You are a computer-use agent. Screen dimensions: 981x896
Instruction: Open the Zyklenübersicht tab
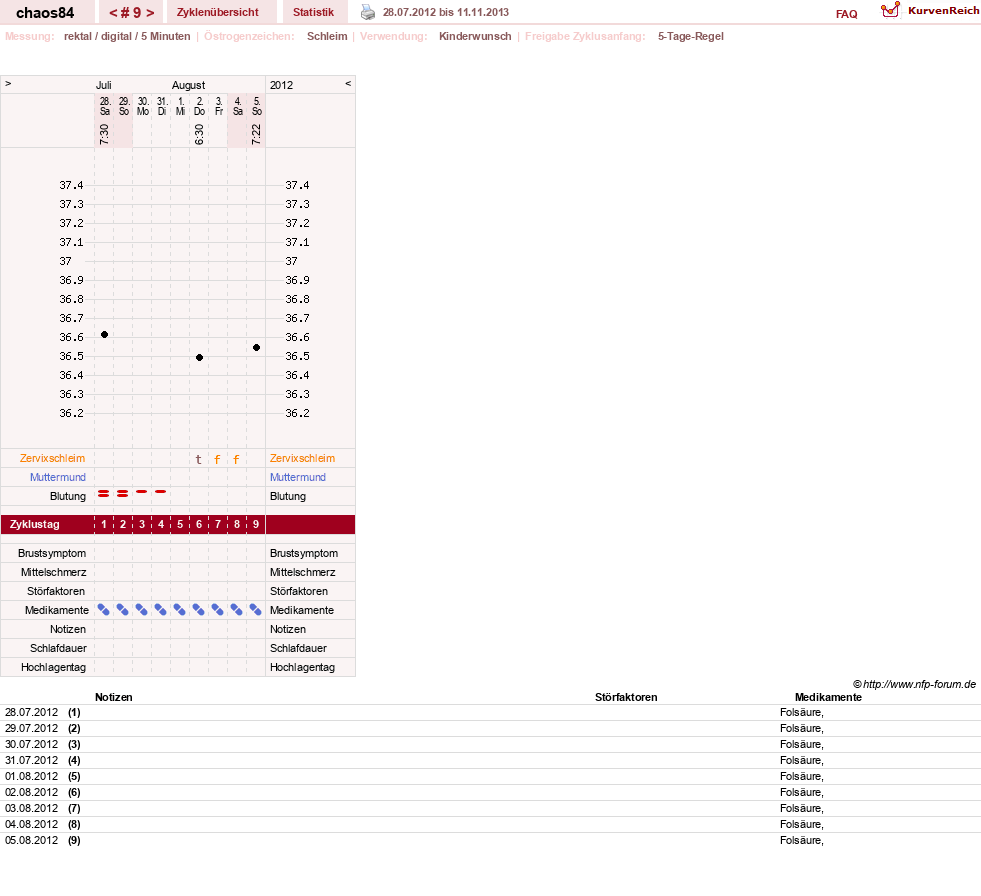point(218,12)
